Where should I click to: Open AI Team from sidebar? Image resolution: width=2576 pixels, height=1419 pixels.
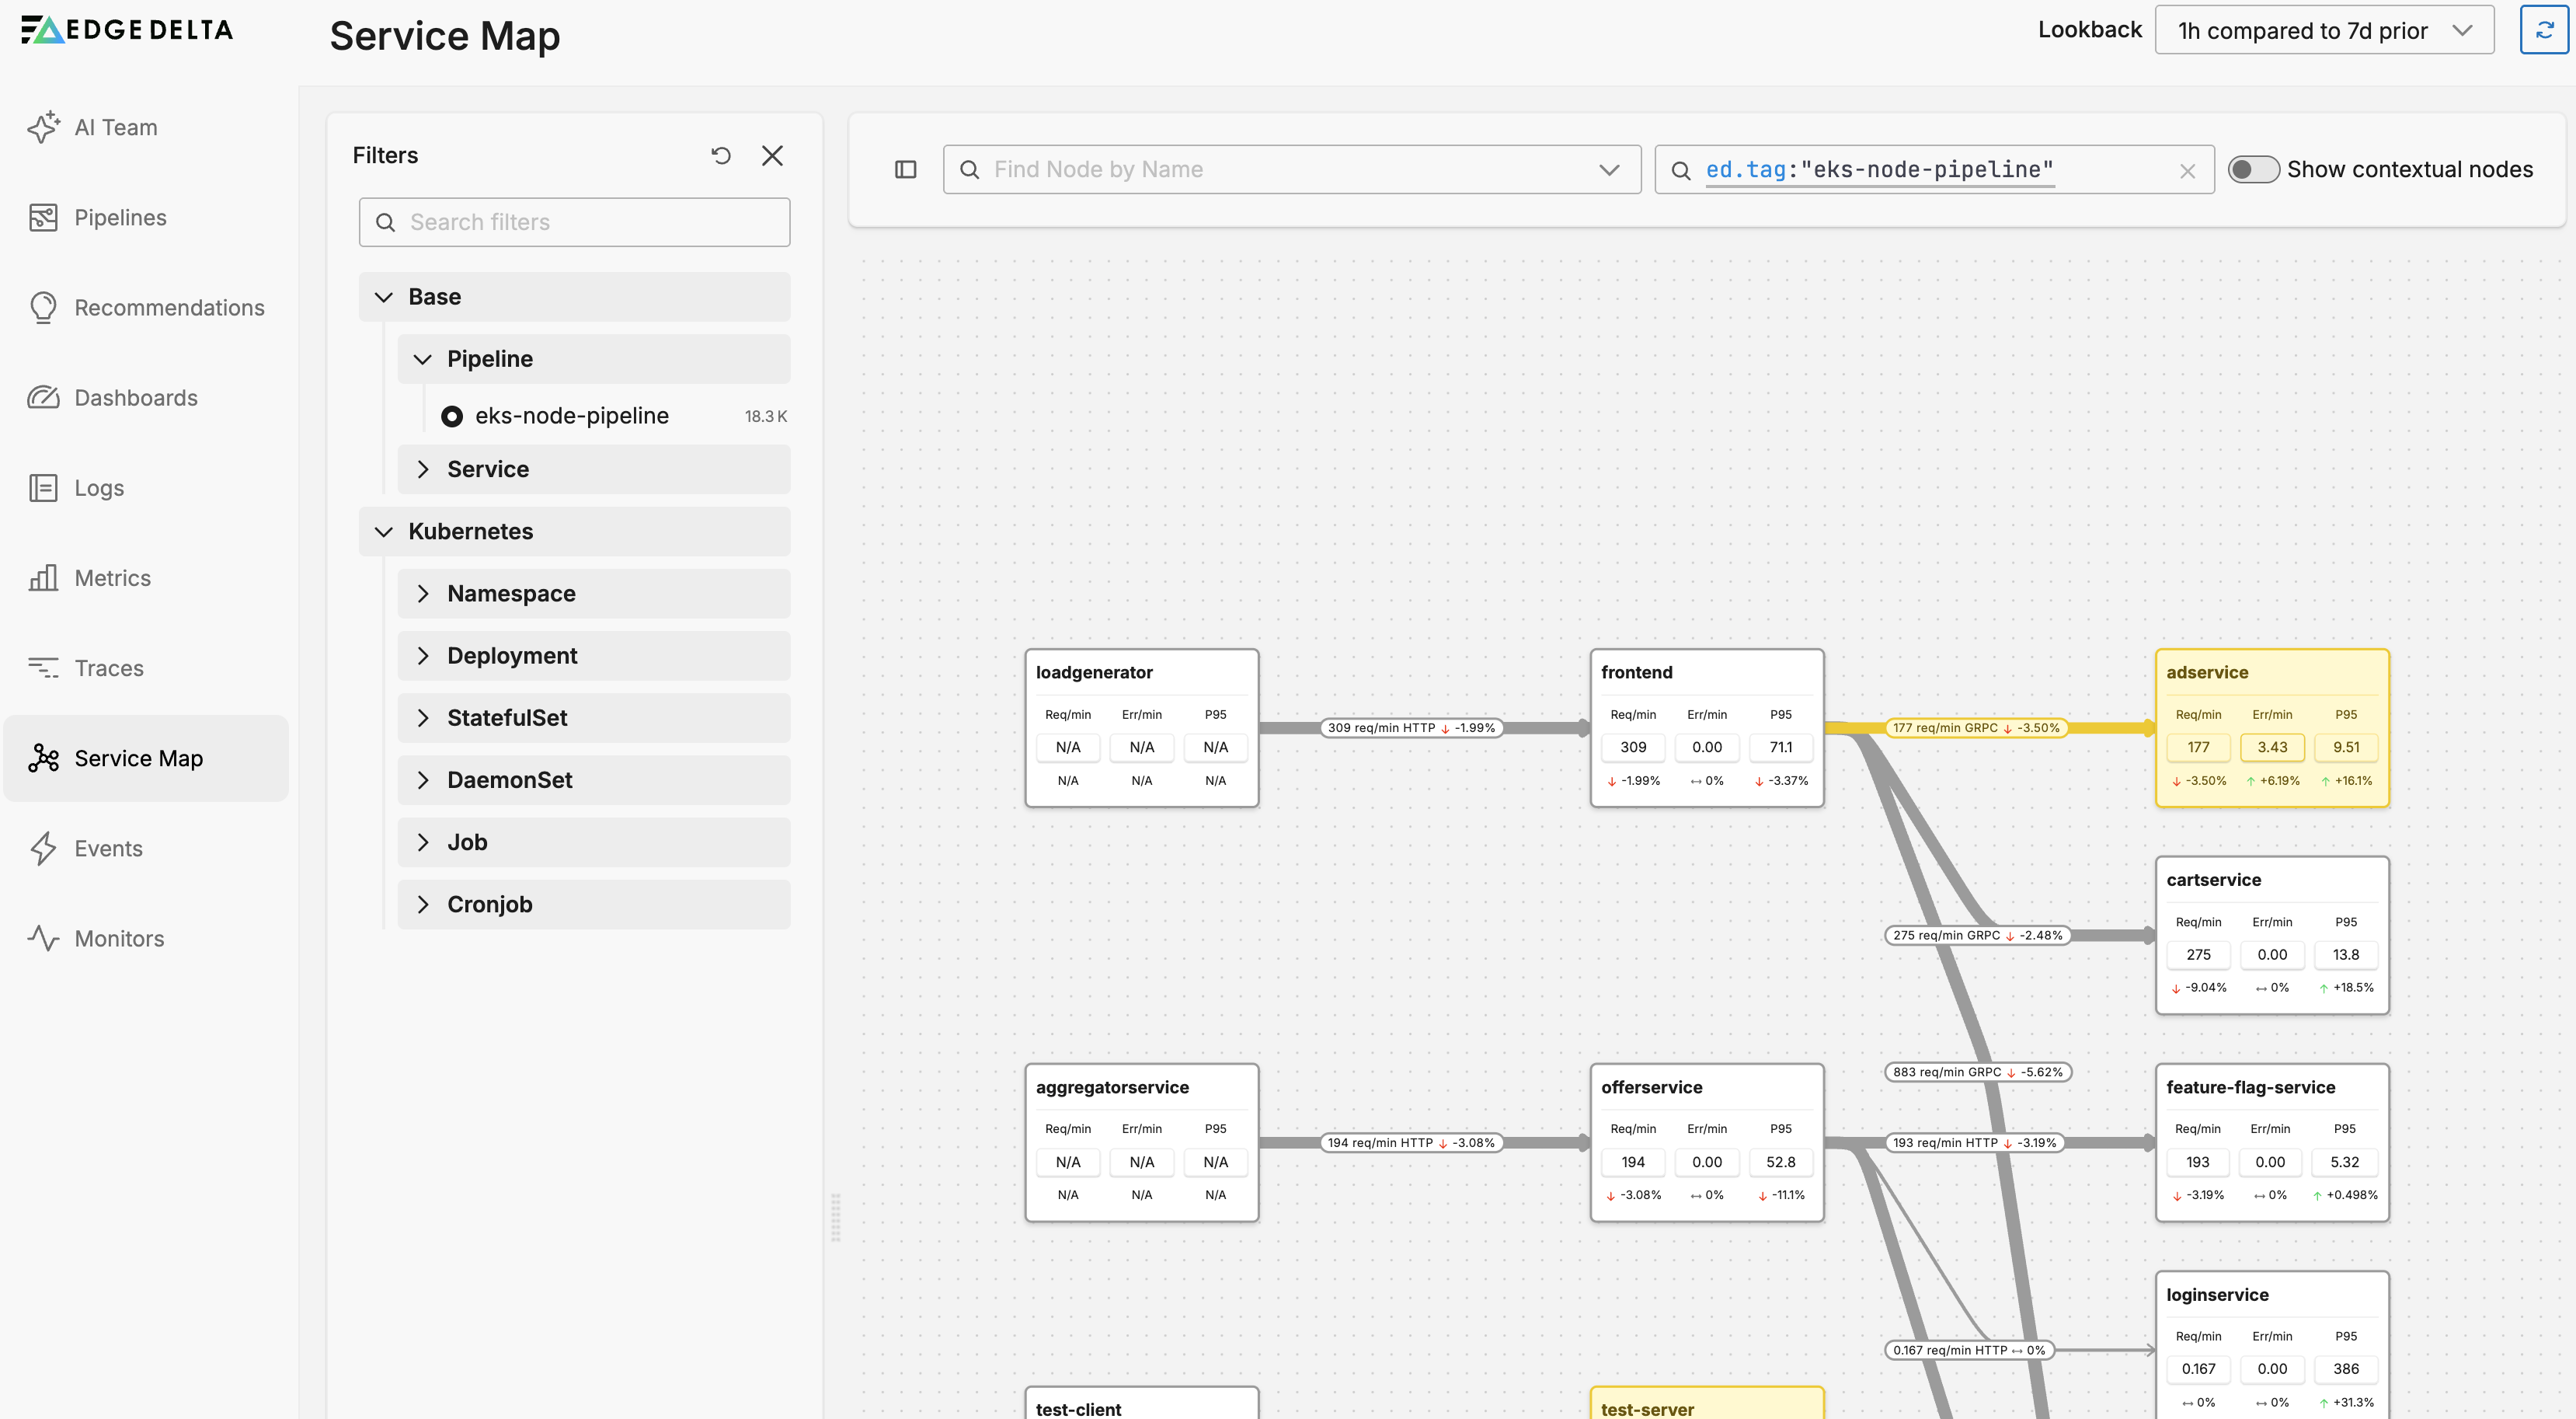coord(116,127)
